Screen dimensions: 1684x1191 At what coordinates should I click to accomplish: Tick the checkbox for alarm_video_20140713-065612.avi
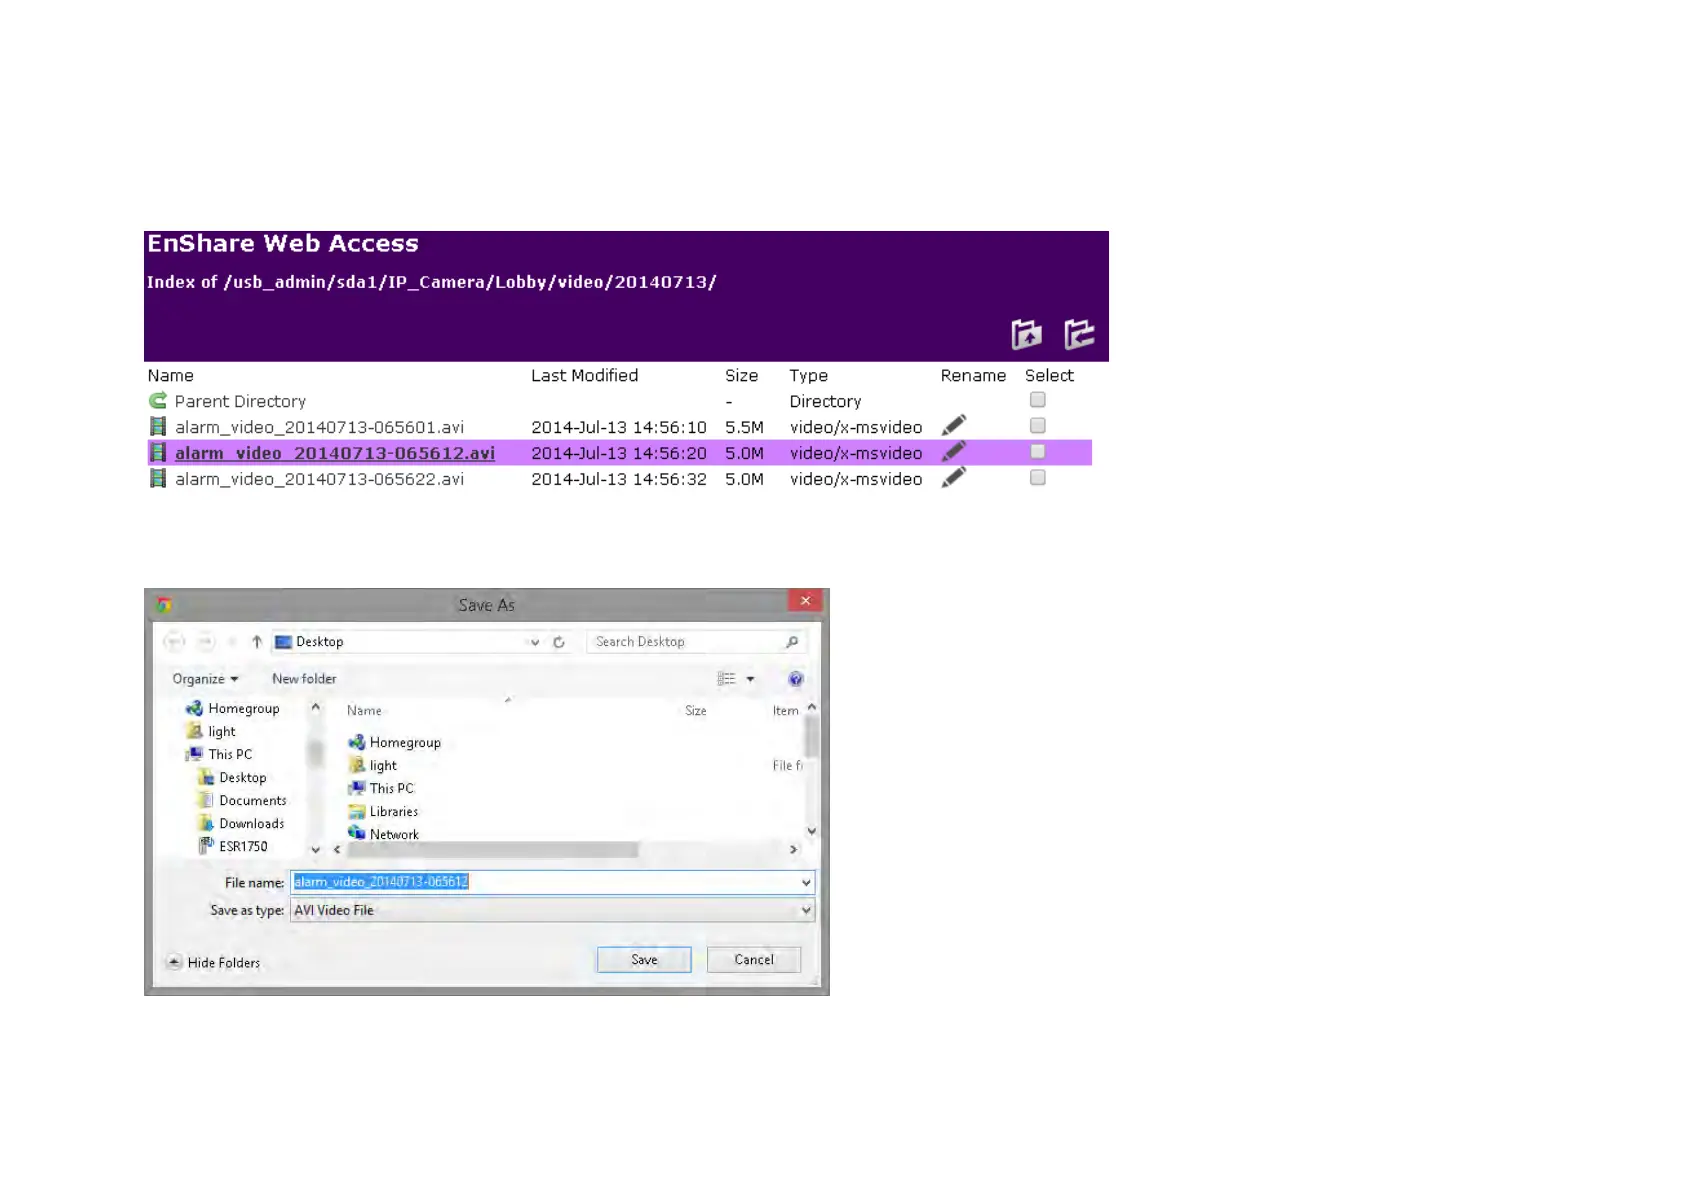1038,452
